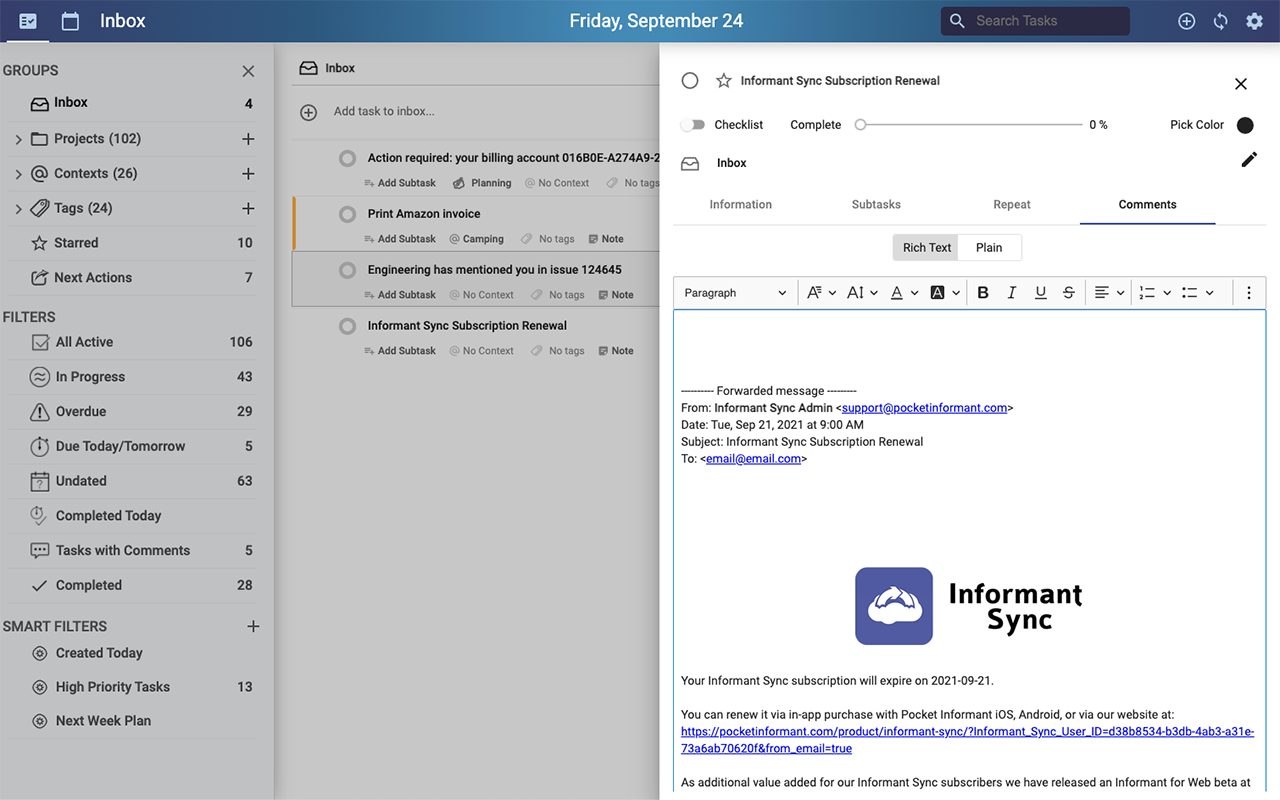Open the line height dropdown

tap(862, 293)
